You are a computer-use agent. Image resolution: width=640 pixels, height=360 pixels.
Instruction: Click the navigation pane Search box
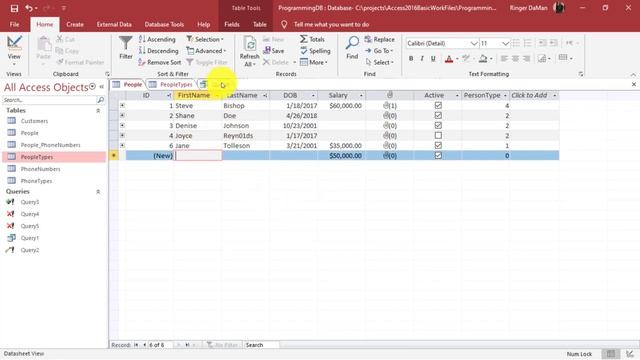[x=49, y=100]
